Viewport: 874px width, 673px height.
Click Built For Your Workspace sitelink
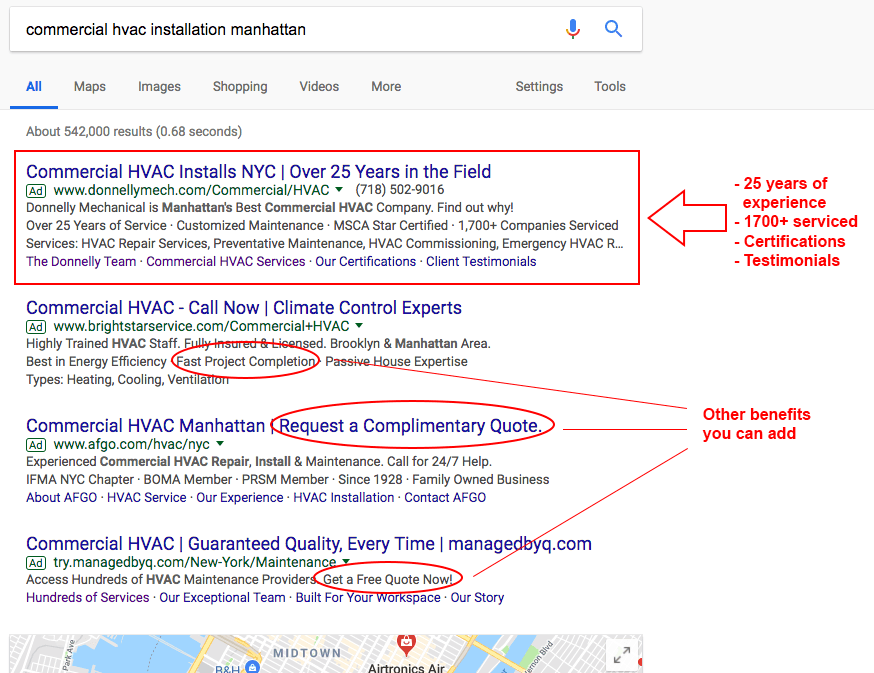pos(368,598)
